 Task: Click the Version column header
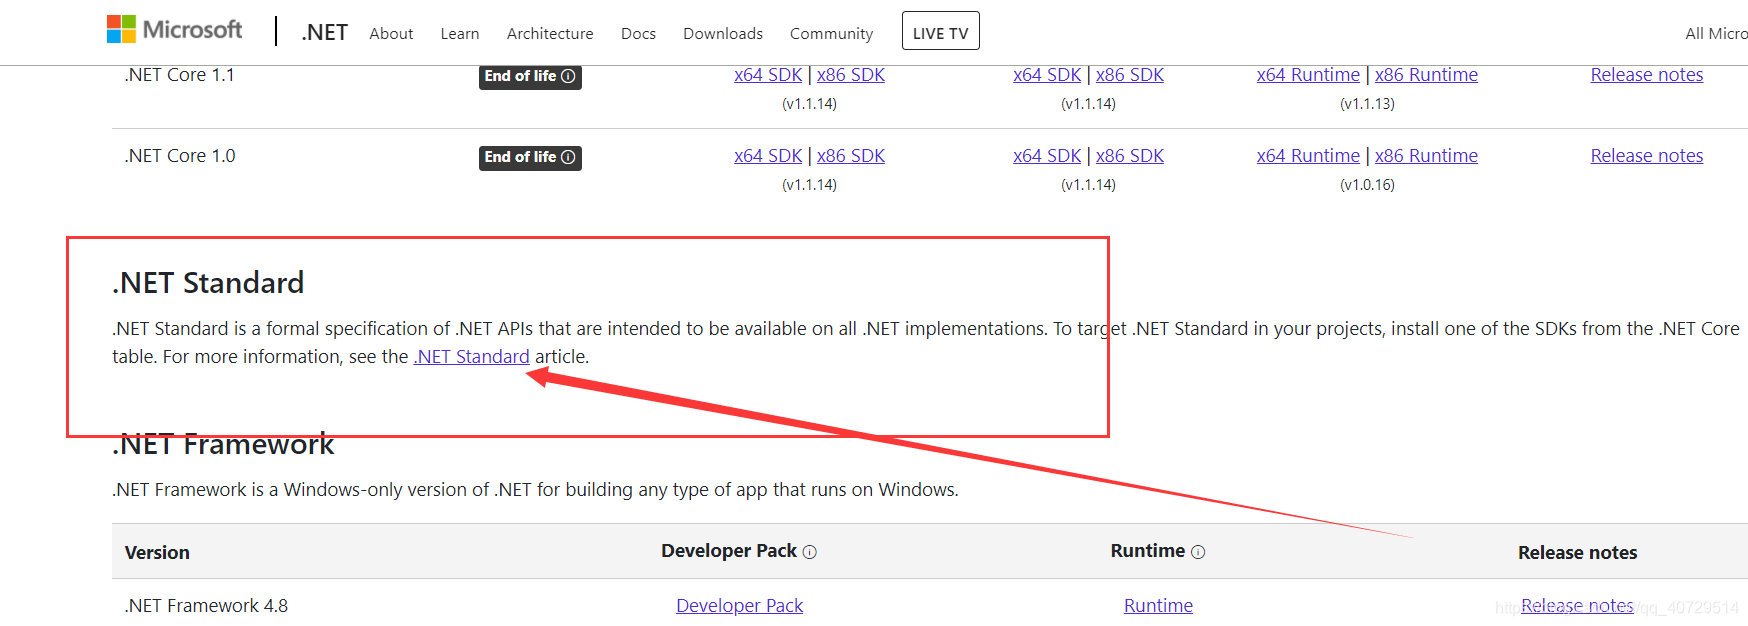pyautogui.click(x=157, y=553)
